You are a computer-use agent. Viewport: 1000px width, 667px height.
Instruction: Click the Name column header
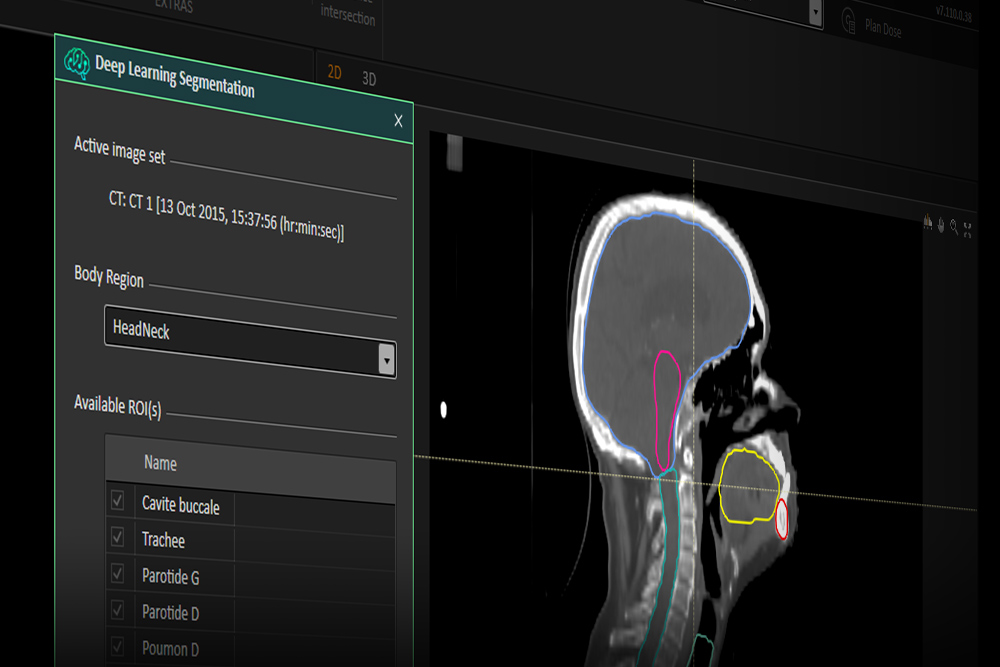coord(160,463)
